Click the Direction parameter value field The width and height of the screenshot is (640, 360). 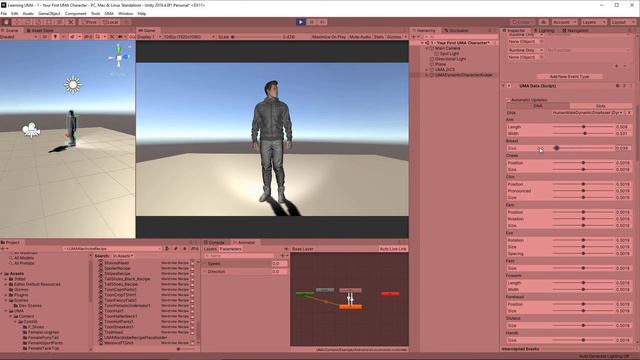[279, 271]
